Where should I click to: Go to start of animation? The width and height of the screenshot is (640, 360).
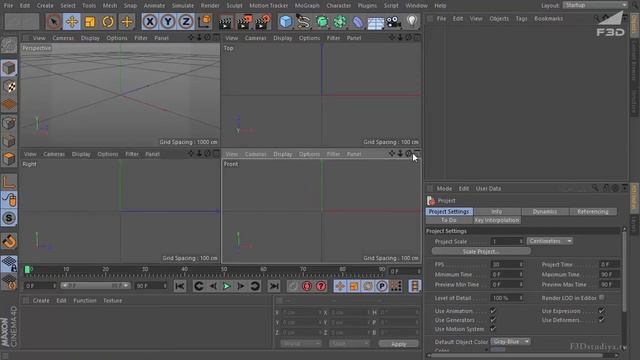180,286
